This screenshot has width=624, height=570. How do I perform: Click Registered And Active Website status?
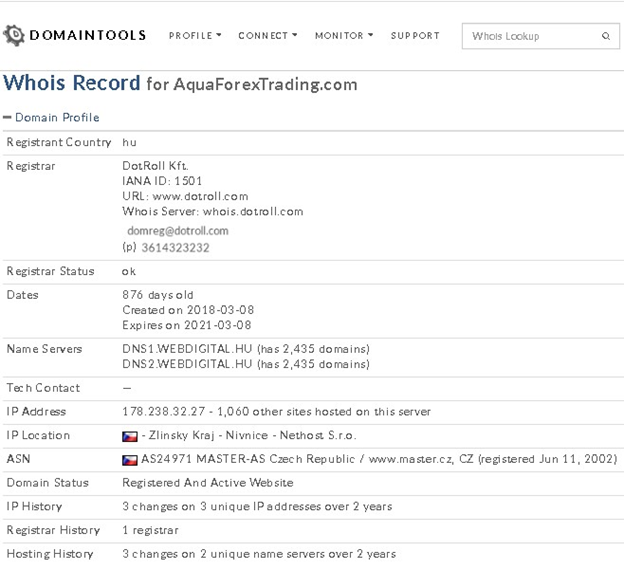(208, 483)
